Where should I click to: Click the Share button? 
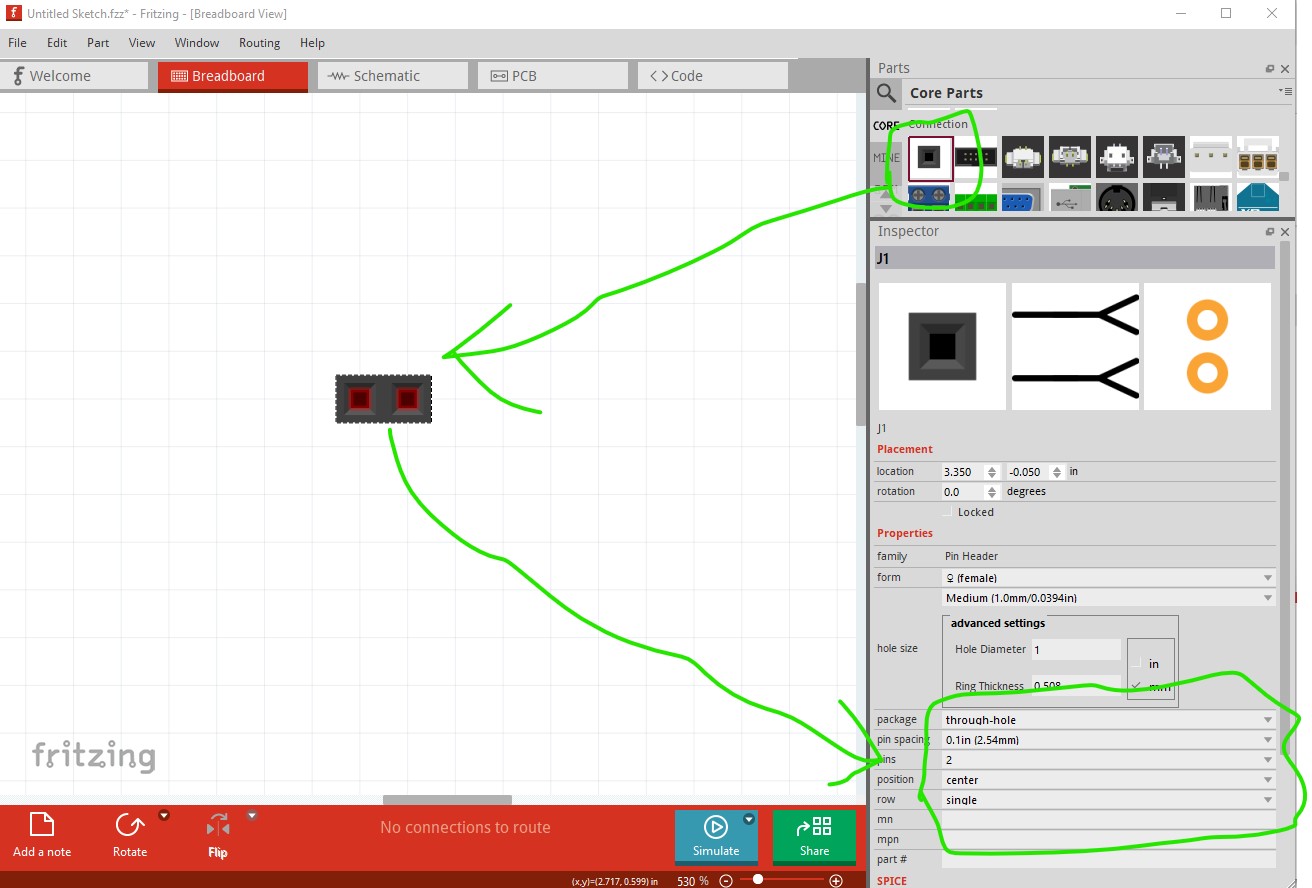pyautogui.click(x=814, y=836)
